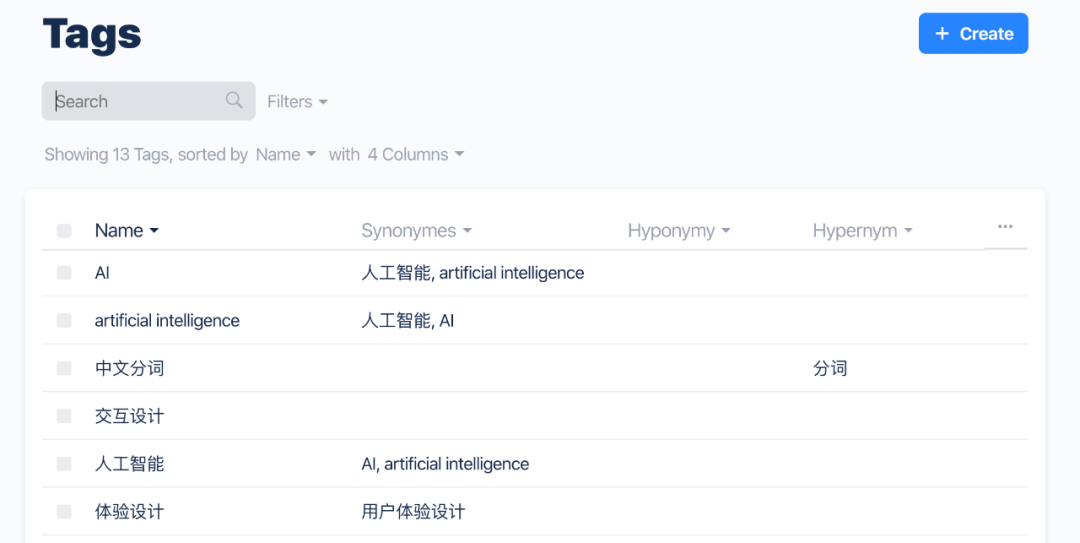The width and height of the screenshot is (1080, 543).
Task: Open the three-dots column options menu
Action: 1005,227
